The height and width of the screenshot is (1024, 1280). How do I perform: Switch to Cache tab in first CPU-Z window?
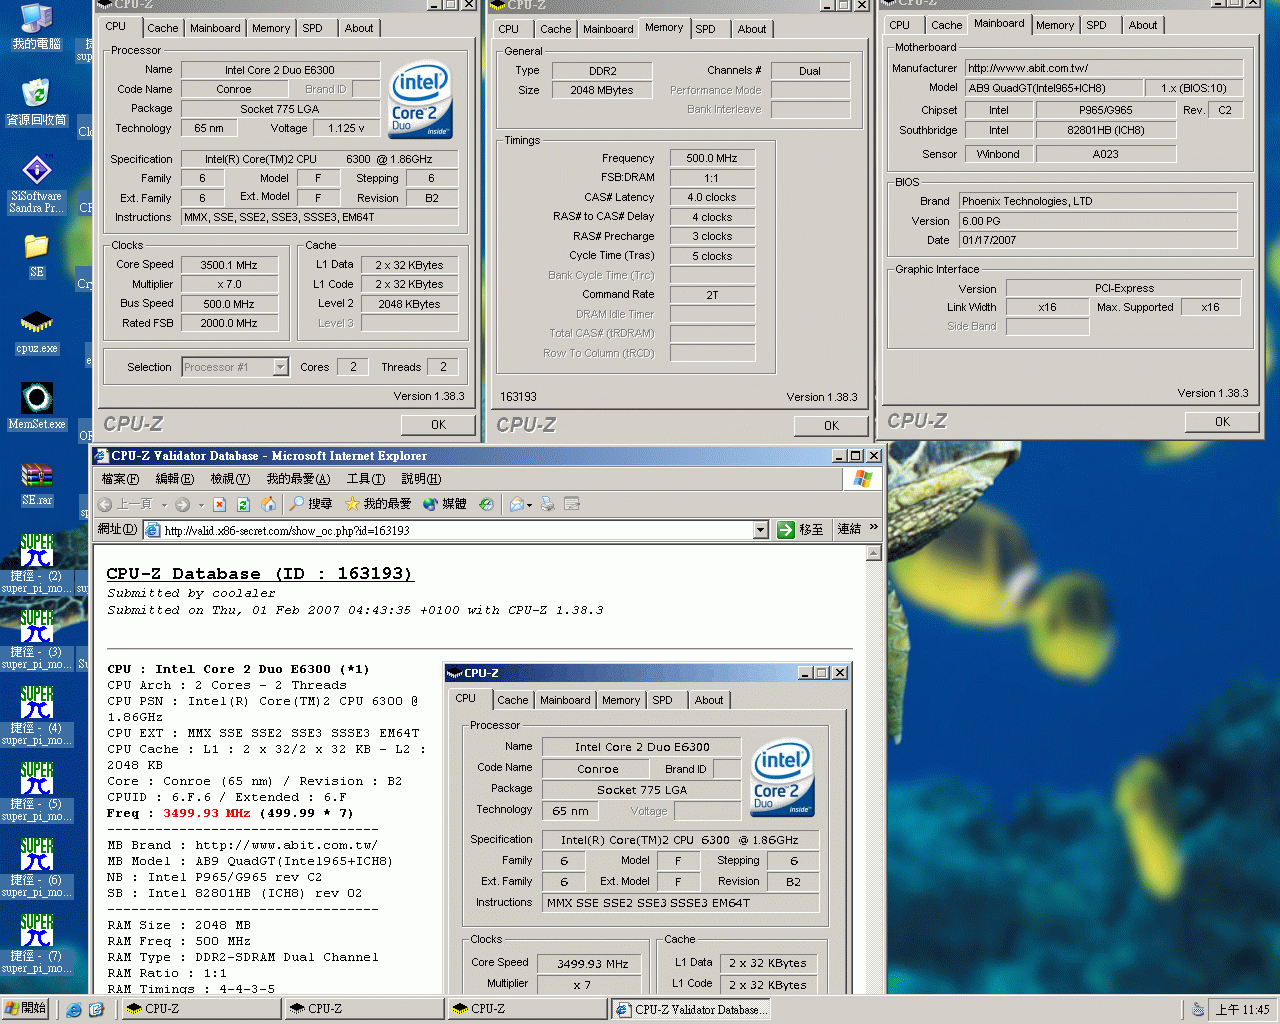click(163, 28)
